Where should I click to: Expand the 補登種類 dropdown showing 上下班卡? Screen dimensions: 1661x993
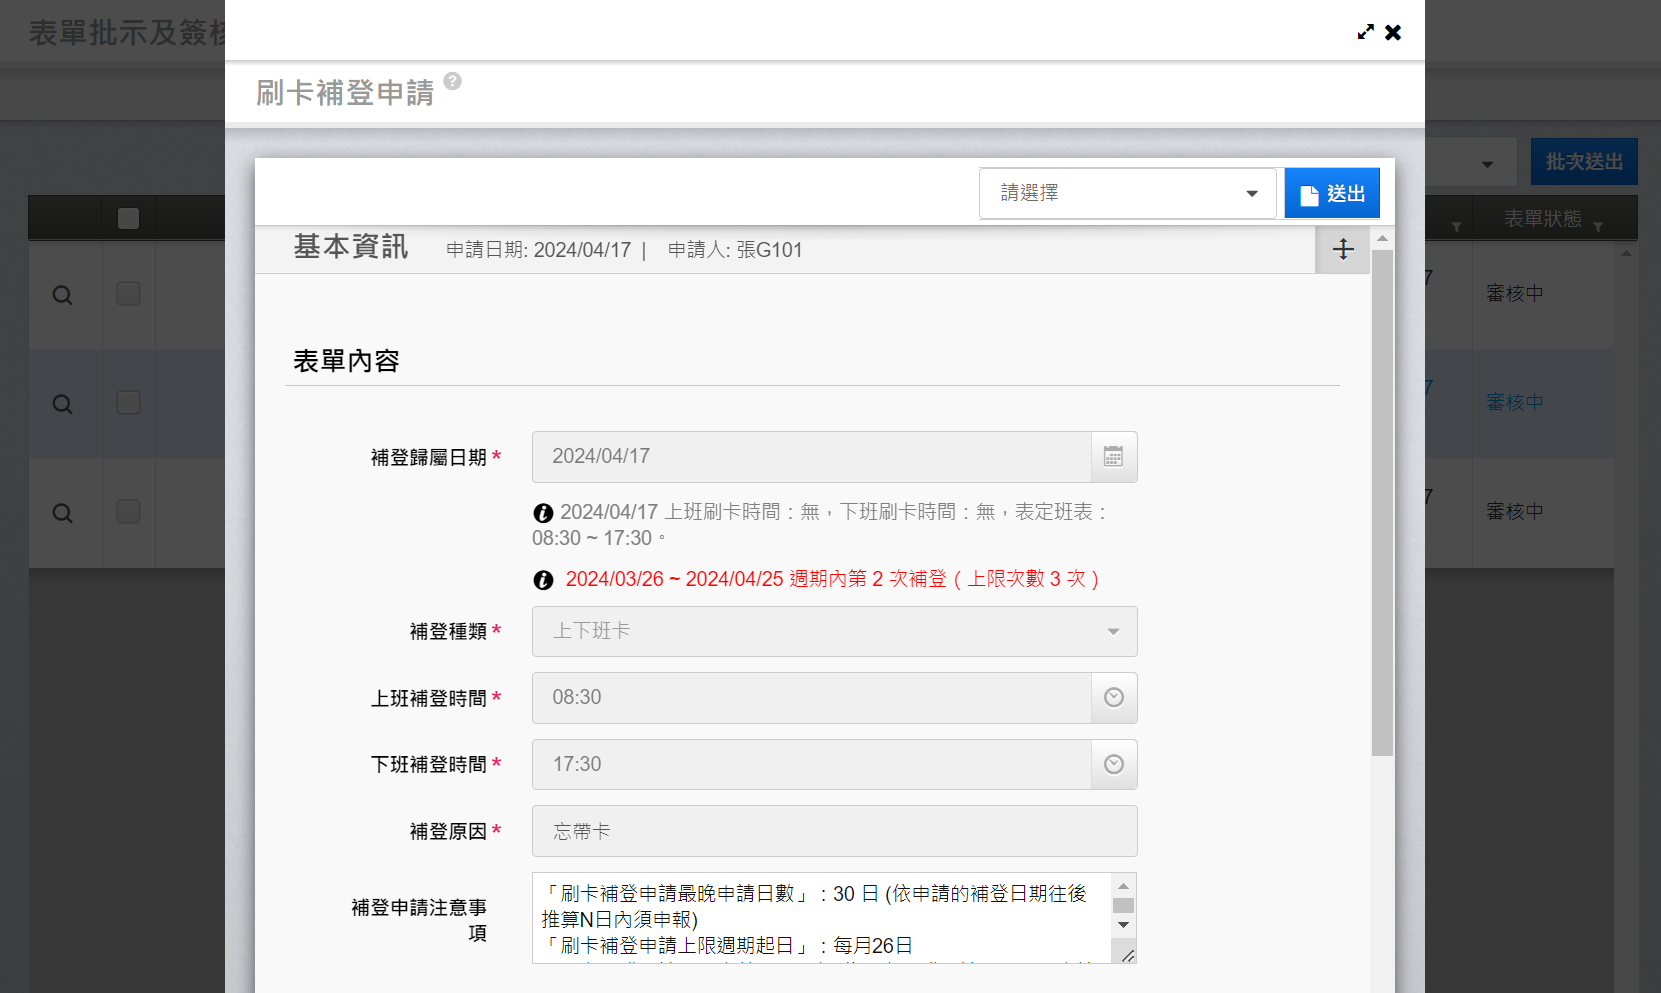pos(834,632)
